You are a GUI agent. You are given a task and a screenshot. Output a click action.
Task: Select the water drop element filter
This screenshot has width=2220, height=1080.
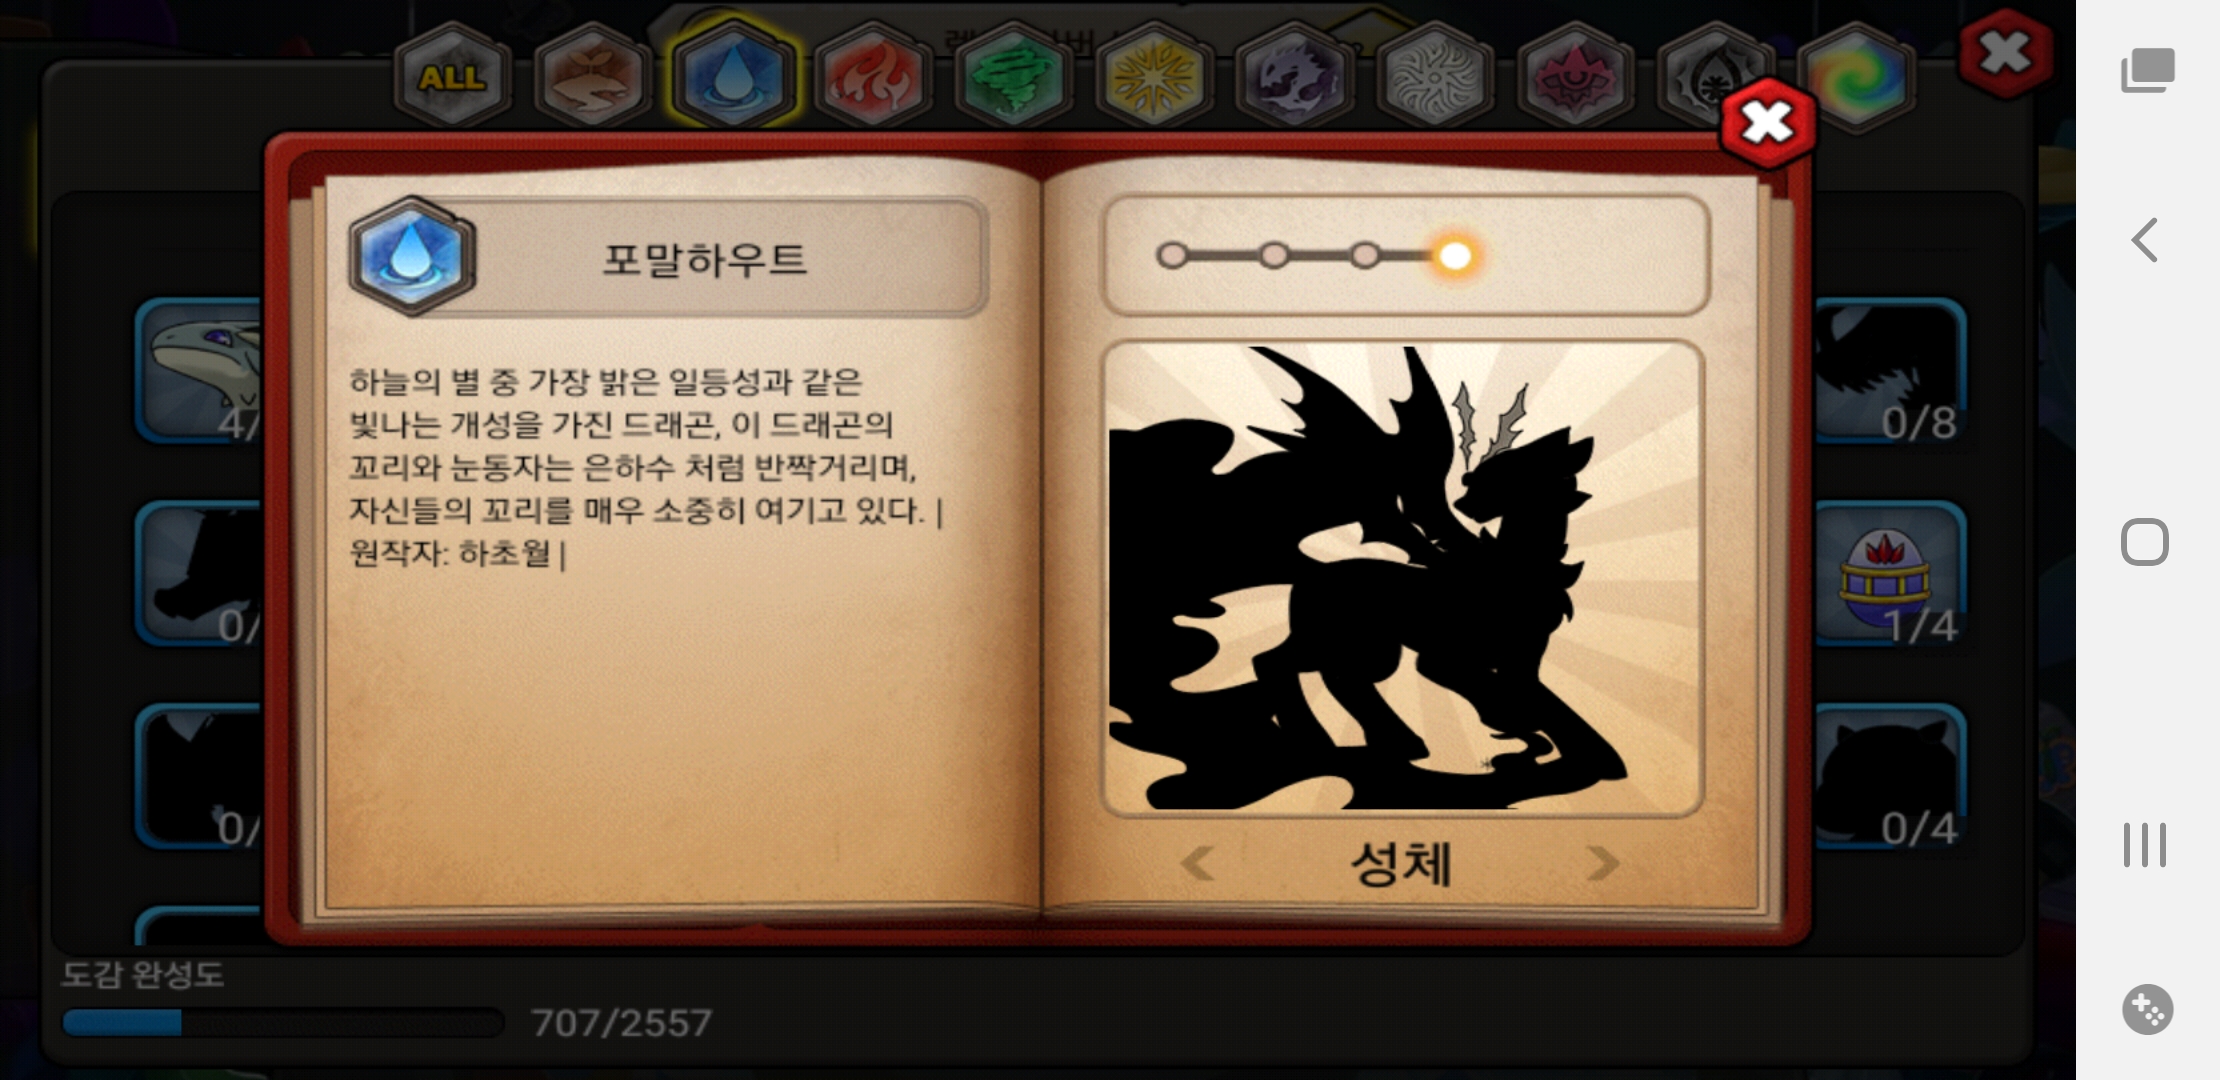click(733, 76)
